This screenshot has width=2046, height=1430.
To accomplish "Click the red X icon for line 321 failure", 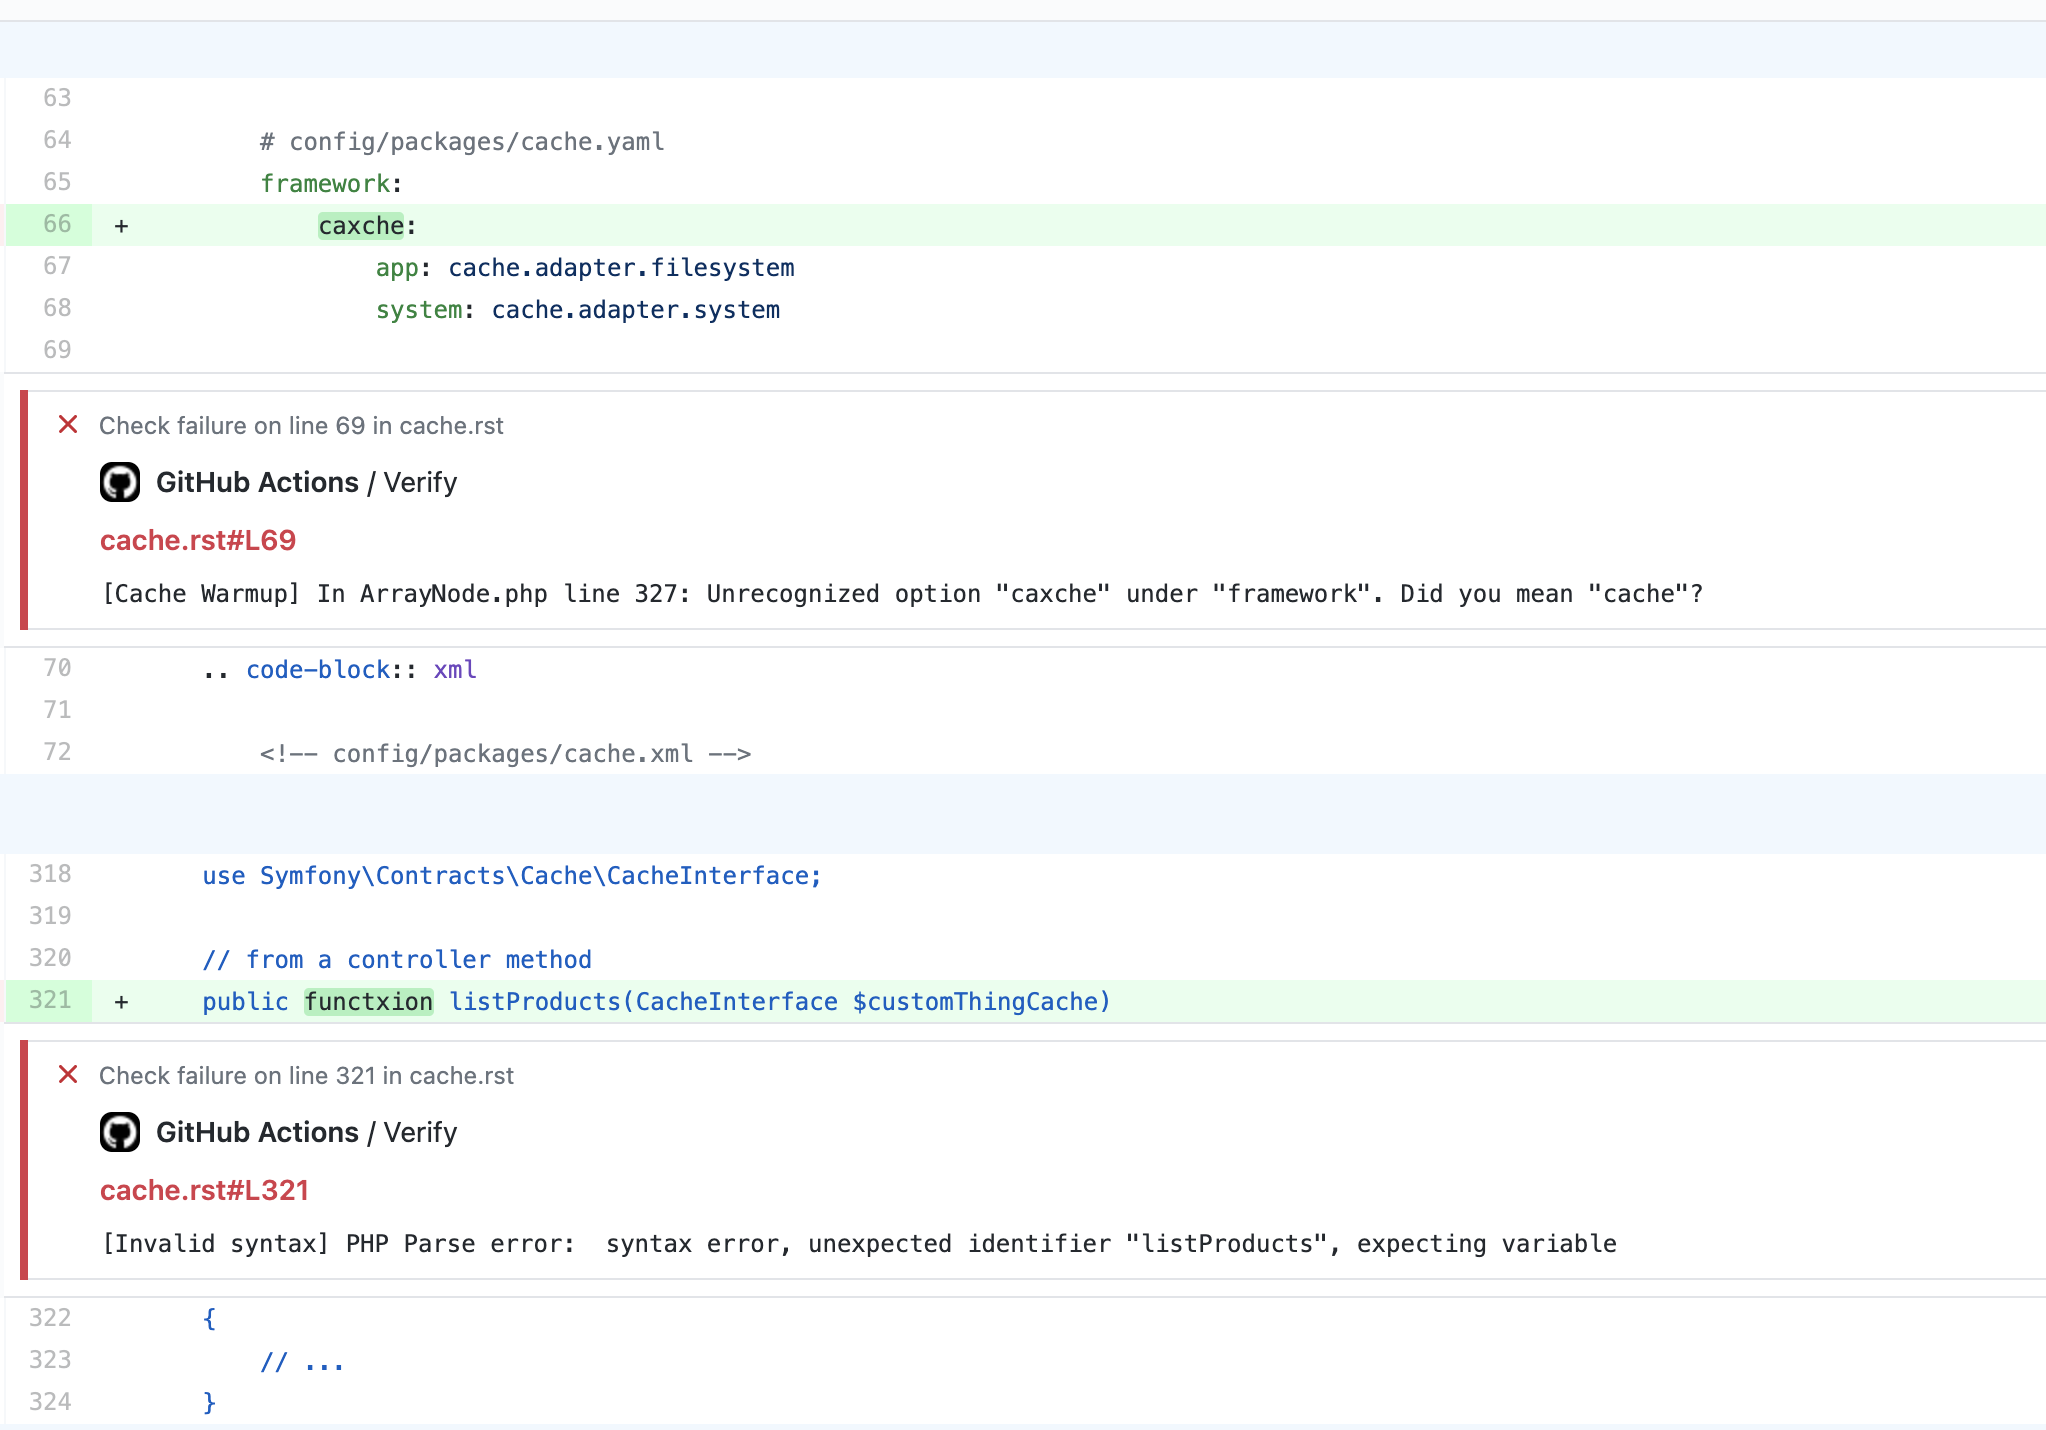I will pyautogui.click(x=68, y=1074).
